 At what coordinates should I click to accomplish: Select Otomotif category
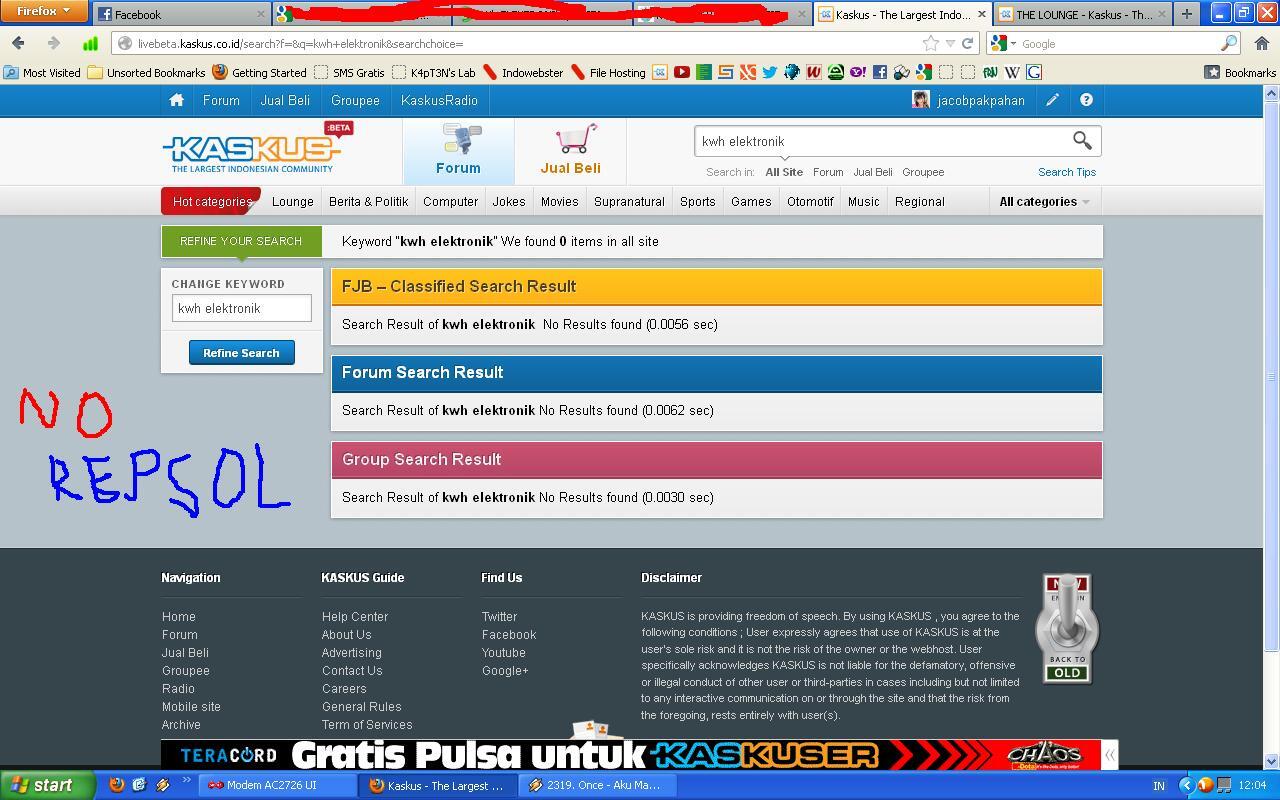click(x=810, y=201)
